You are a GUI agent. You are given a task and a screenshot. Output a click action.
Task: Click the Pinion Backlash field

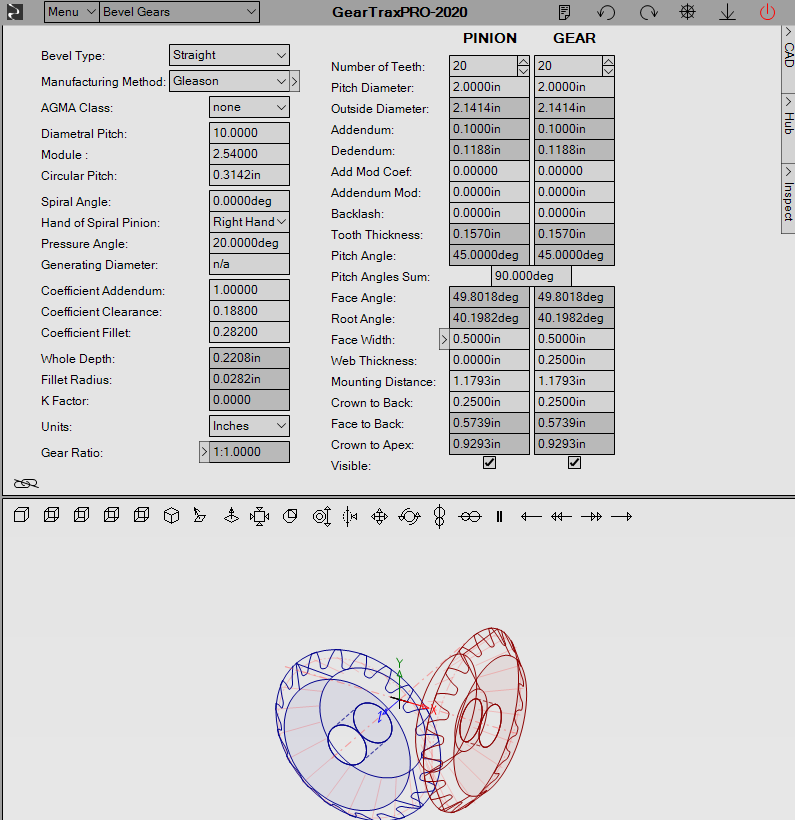tap(489, 213)
